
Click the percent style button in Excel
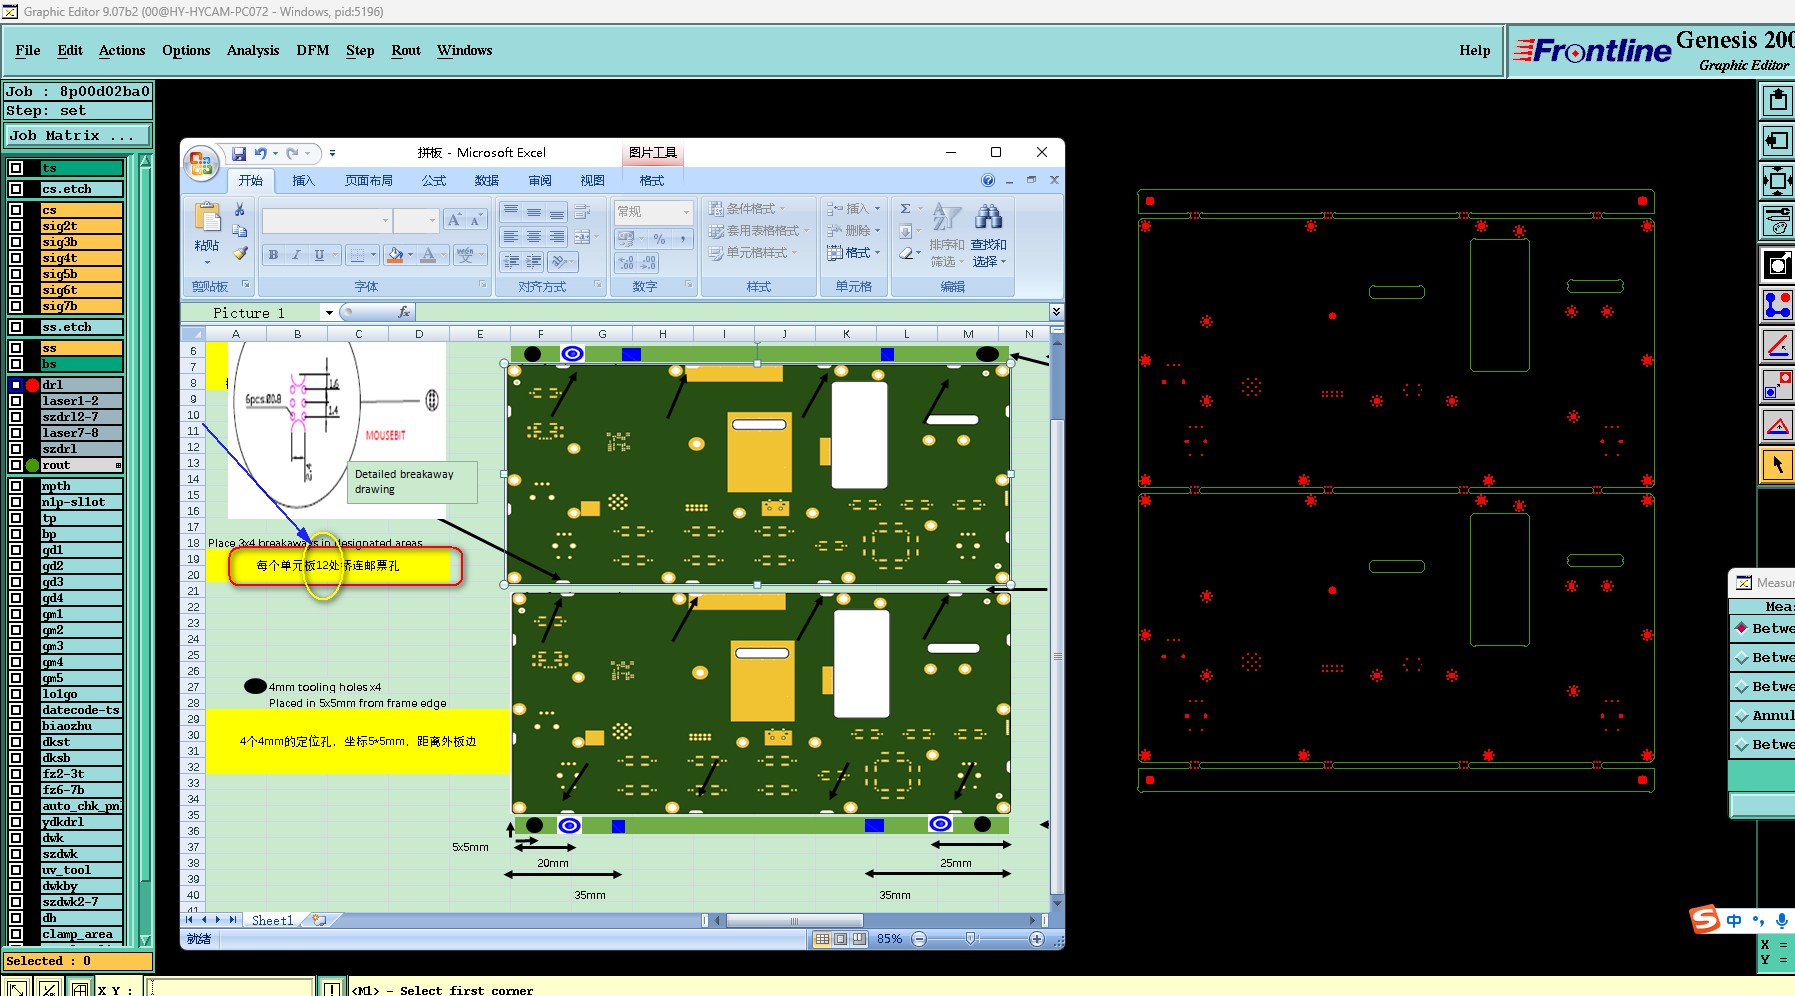[659, 239]
